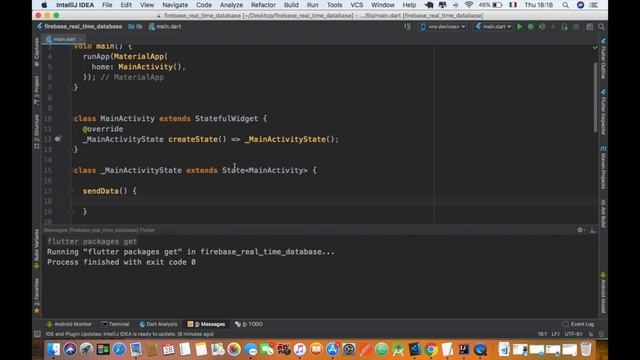Open the Build menu
Viewport: 640px width, 360px height.
(291, 5)
